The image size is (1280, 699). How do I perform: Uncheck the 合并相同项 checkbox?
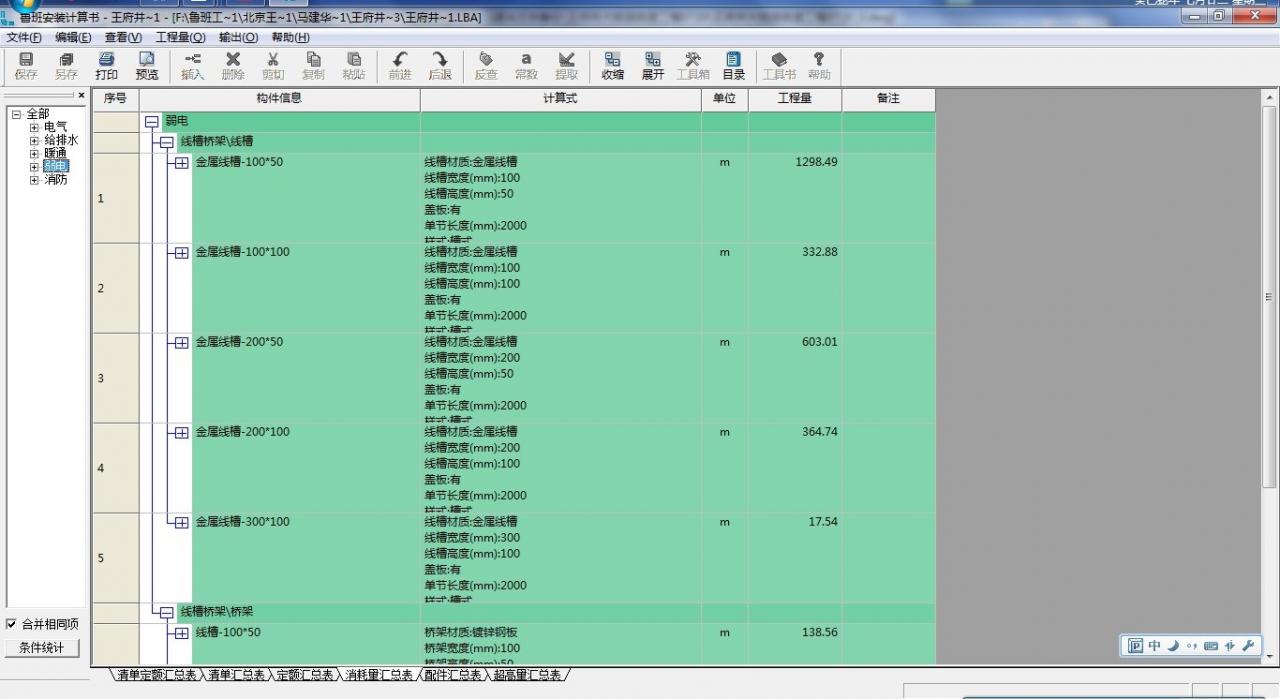pyautogui.click(x=12, y=624)
